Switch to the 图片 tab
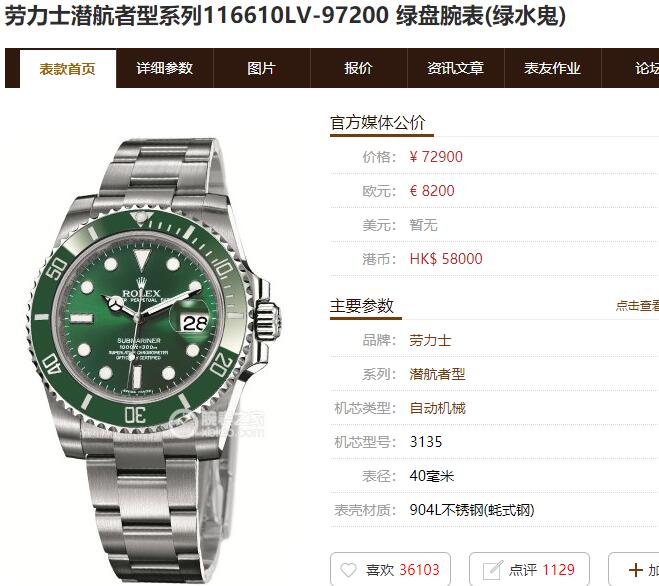This screenshot has height=586, width=659. point(261,68)
